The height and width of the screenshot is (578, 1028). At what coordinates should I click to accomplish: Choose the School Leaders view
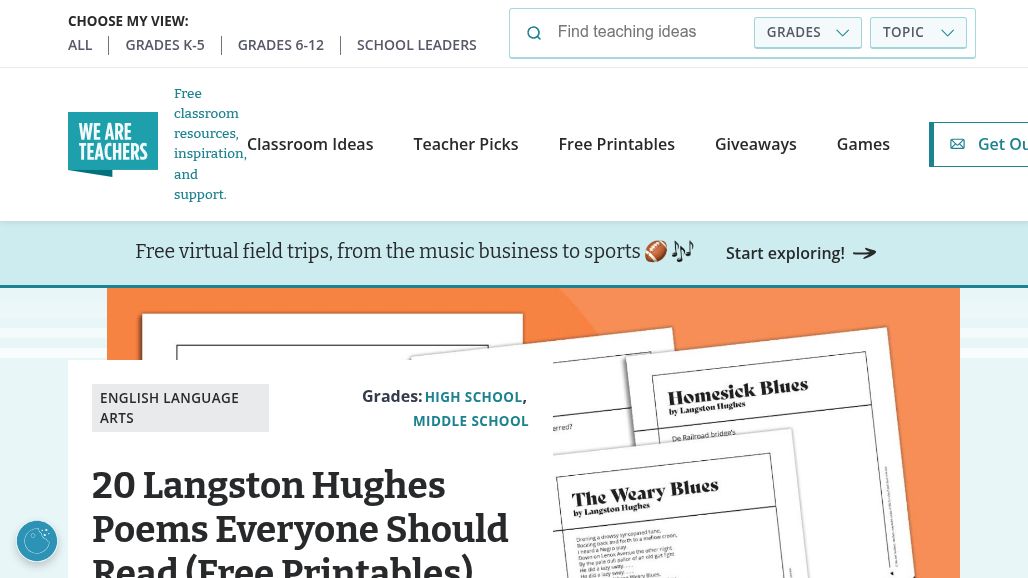[x=416, y=45]
